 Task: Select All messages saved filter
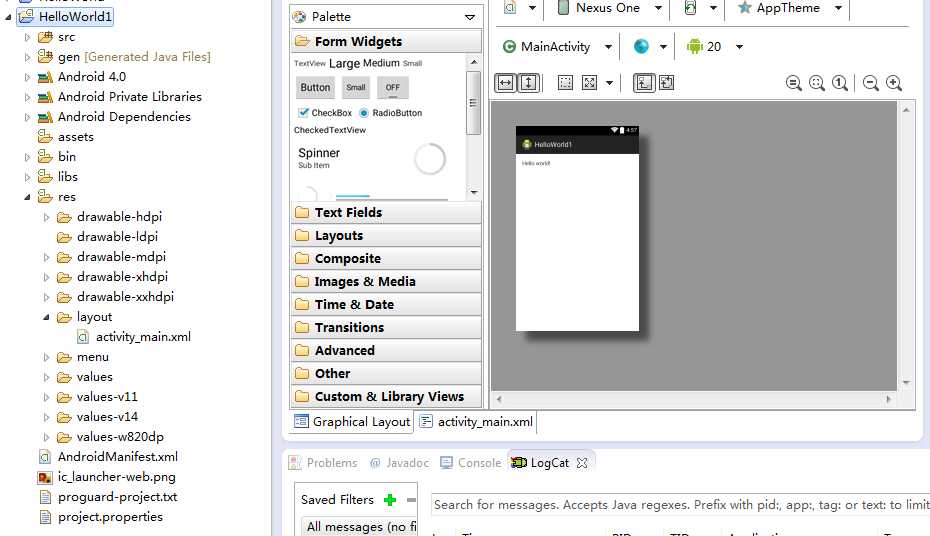point(359,527)
